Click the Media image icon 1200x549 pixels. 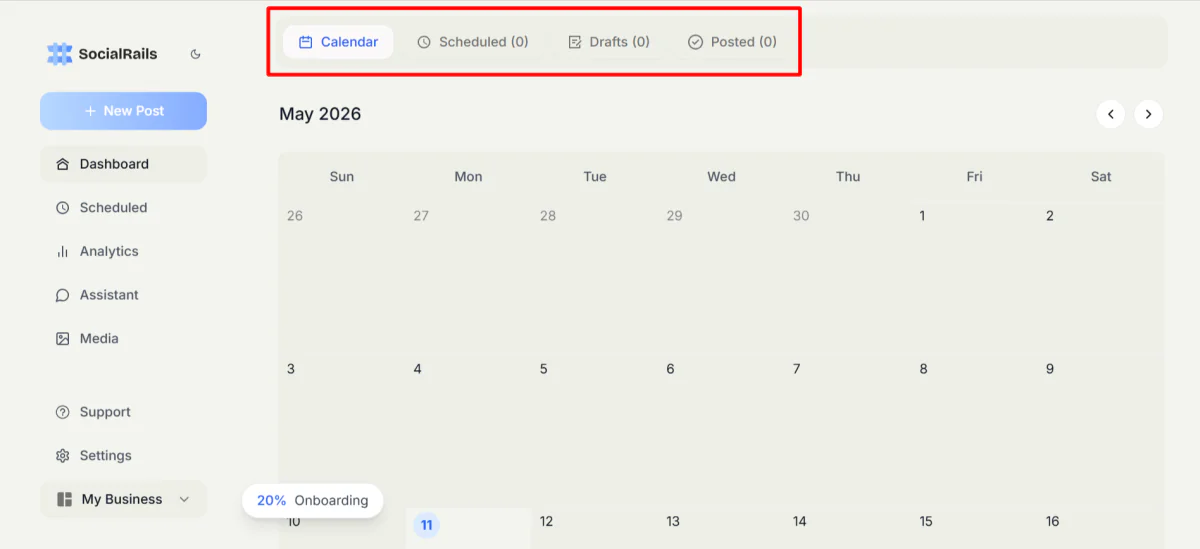click(x=62, y=339)
